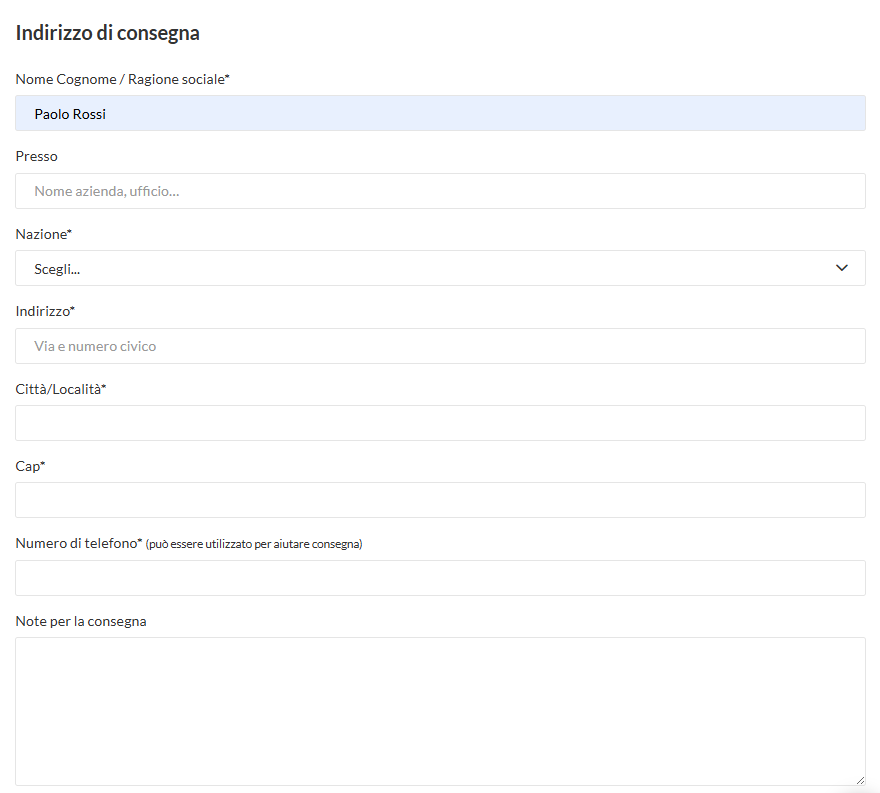This screenshot has width=880, height=793.
Task: Click the Indirizzo label text
Action: 46,311
